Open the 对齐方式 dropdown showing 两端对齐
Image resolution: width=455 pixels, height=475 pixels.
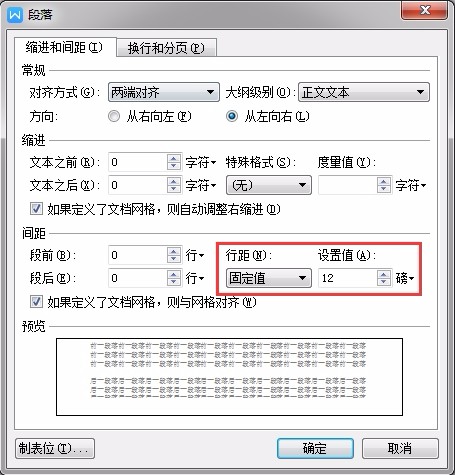(164, 92)
